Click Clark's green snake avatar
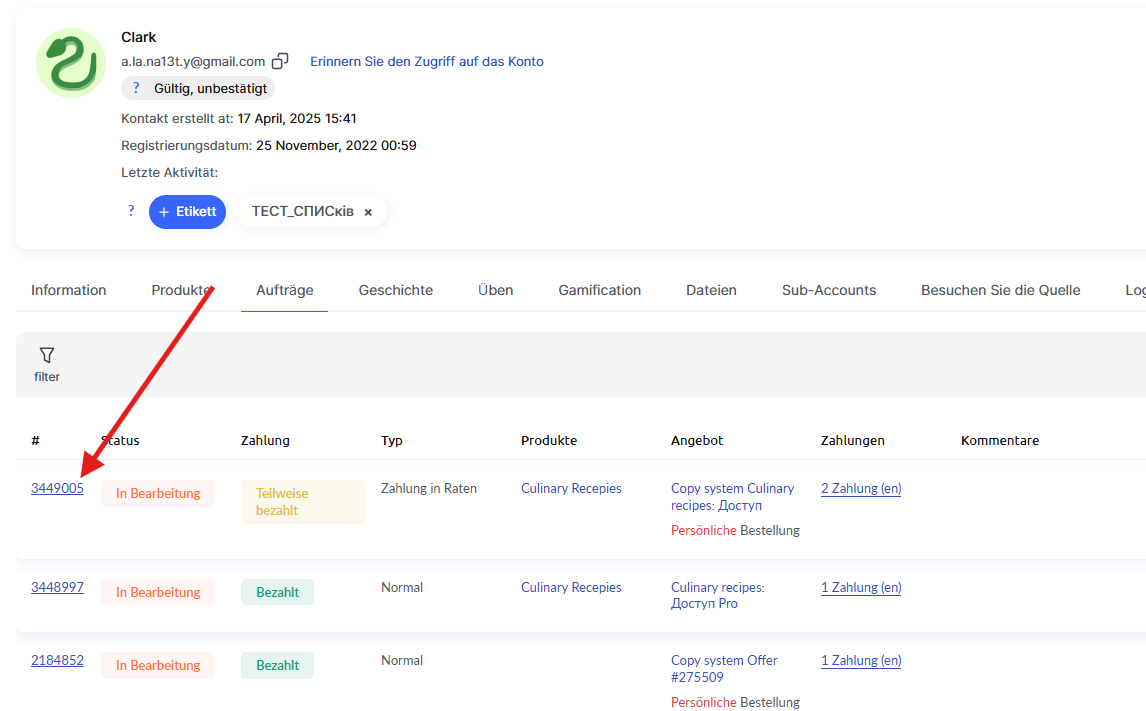This screenshot has height=711, width=1146. pyautogui.click(x=71, y=63)
